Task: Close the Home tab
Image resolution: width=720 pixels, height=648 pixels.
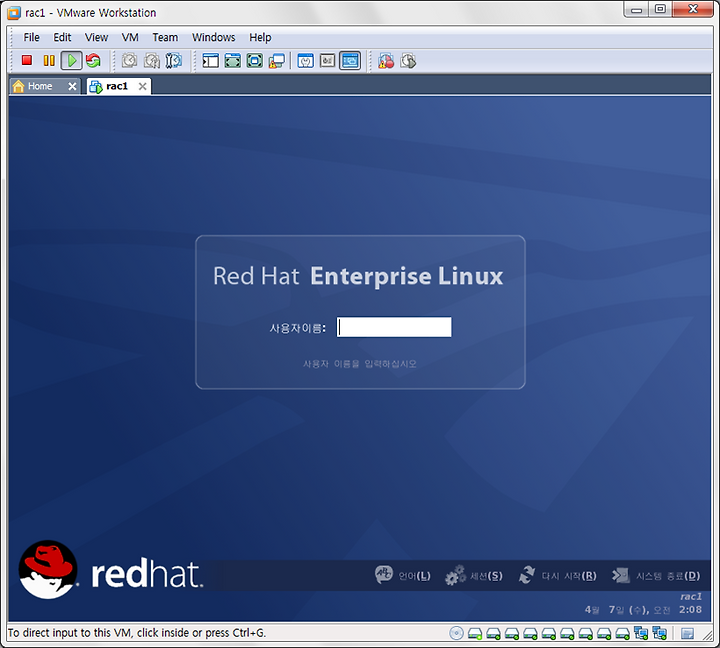Action: (x=72, y=86)
